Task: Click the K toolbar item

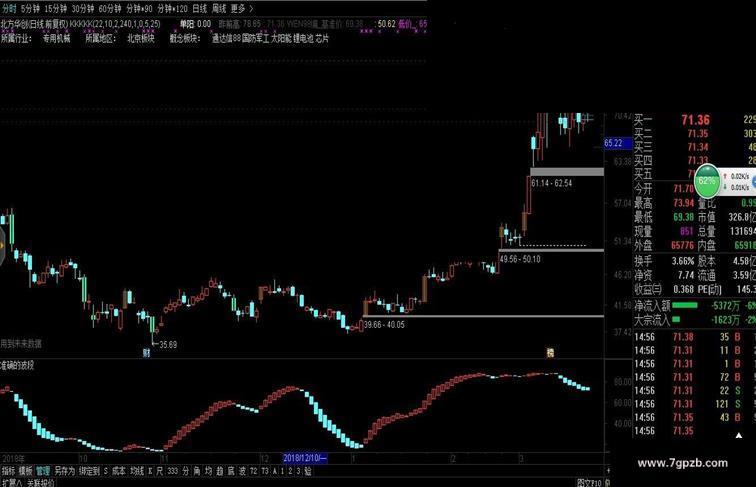Action: 150,471
